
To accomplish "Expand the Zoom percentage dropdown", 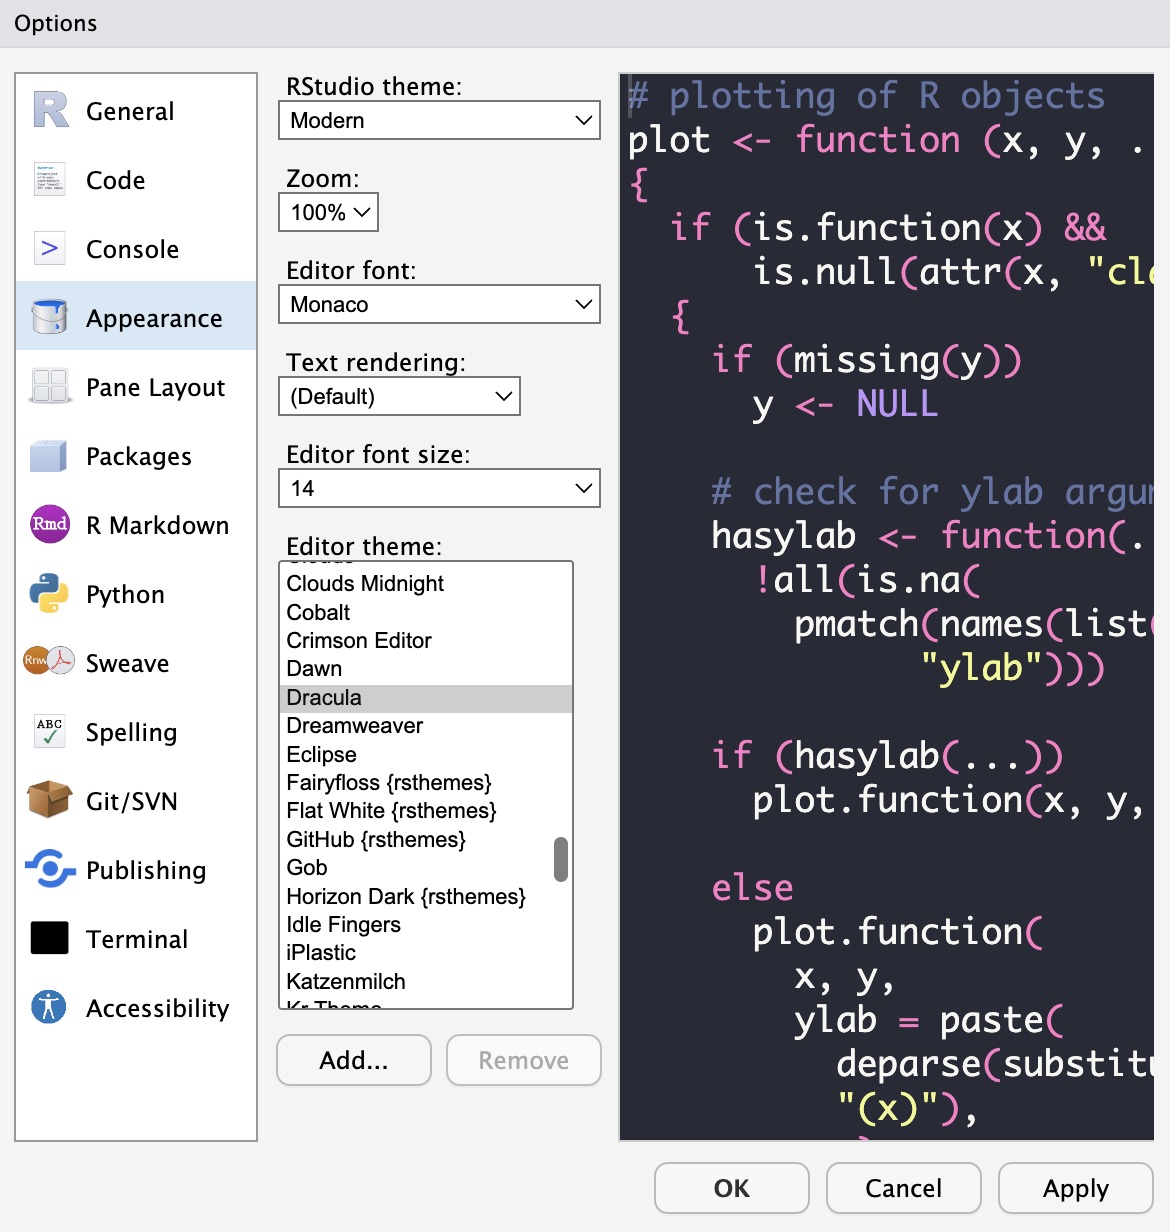I will (x=329, y=212).
